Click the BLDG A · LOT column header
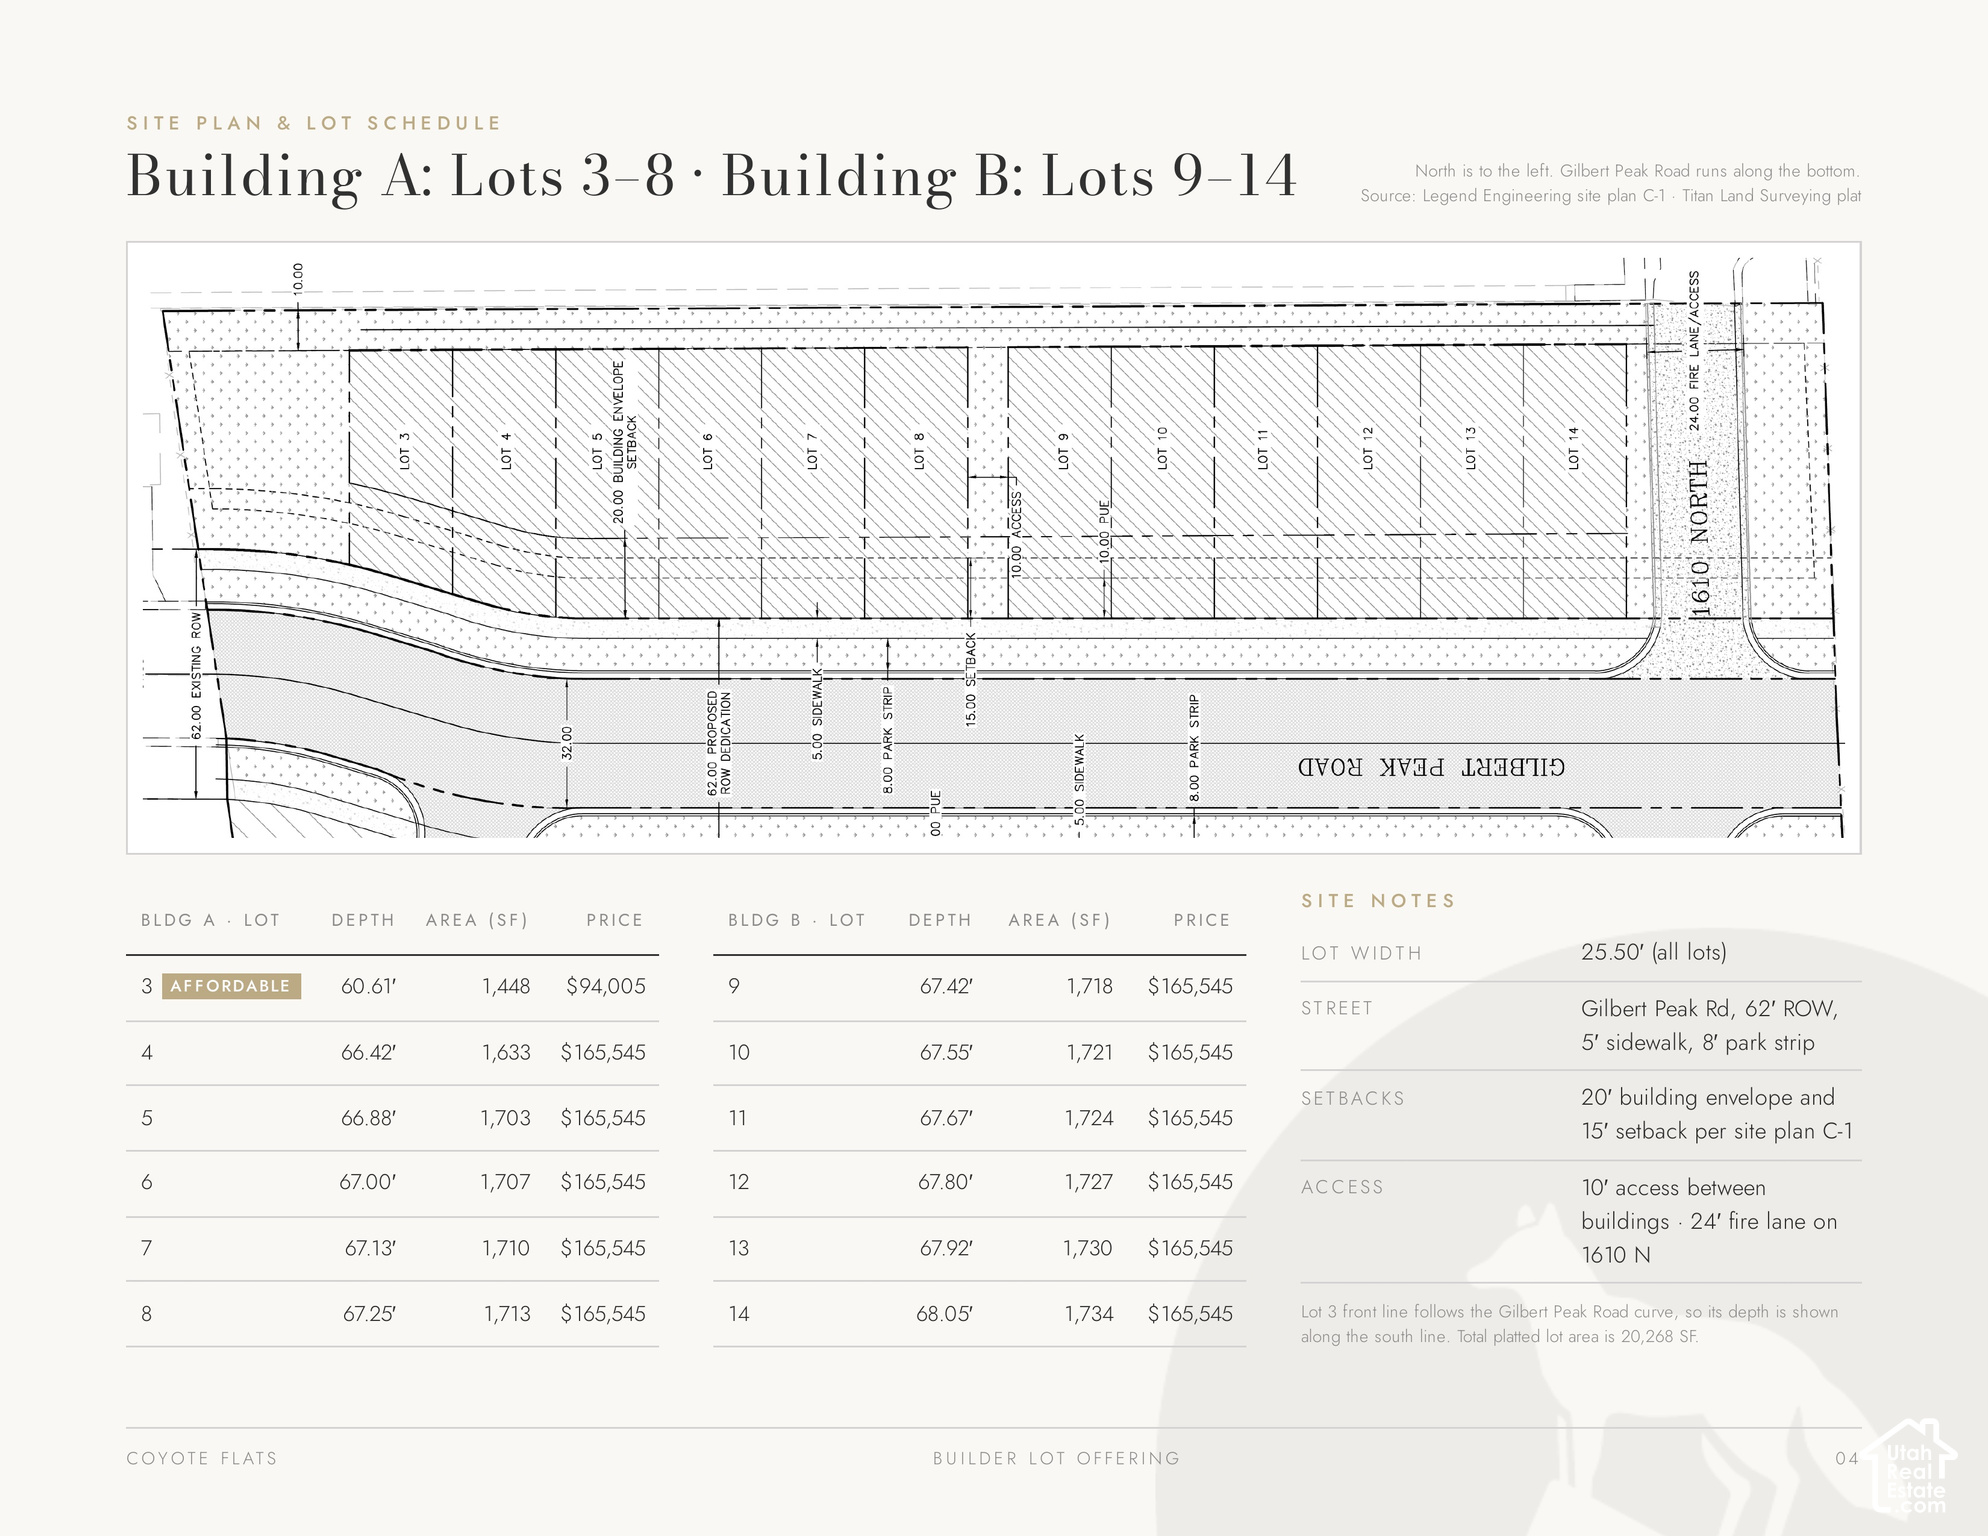The height and width of the screenshot is (1536, 1988). (x=210, y=920)
